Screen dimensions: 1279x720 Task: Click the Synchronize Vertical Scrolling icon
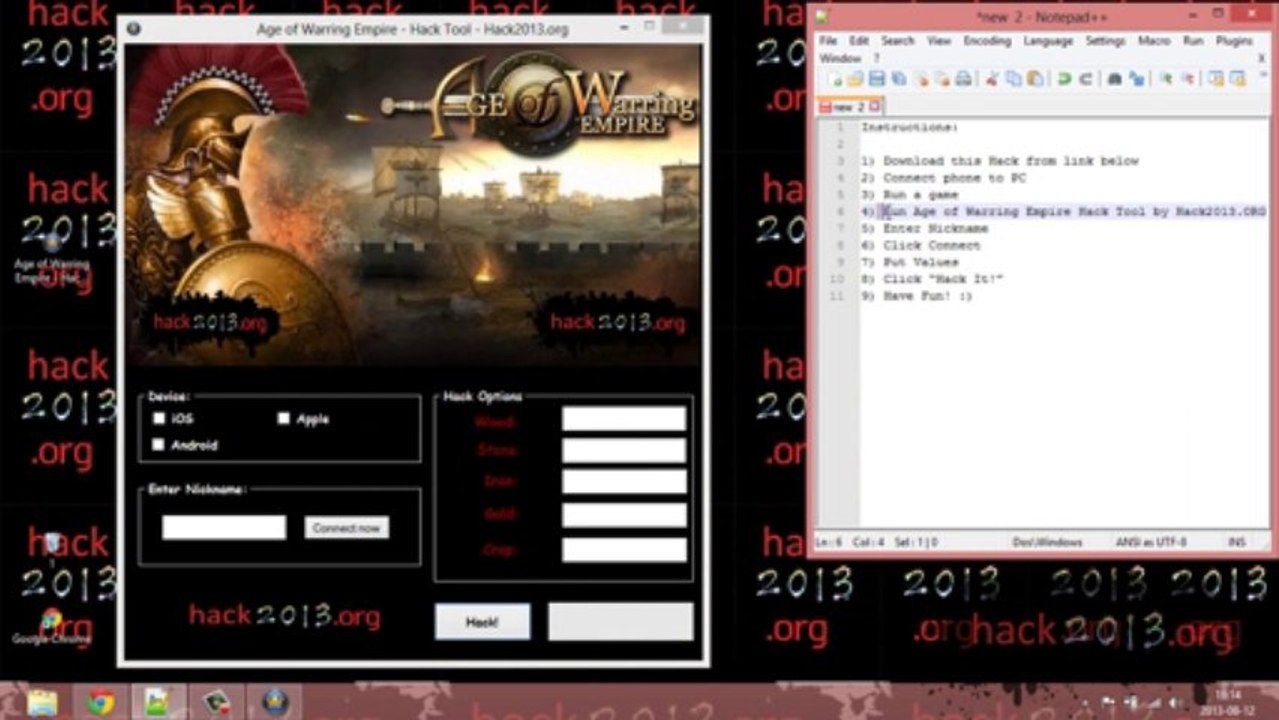(1215, 79)
